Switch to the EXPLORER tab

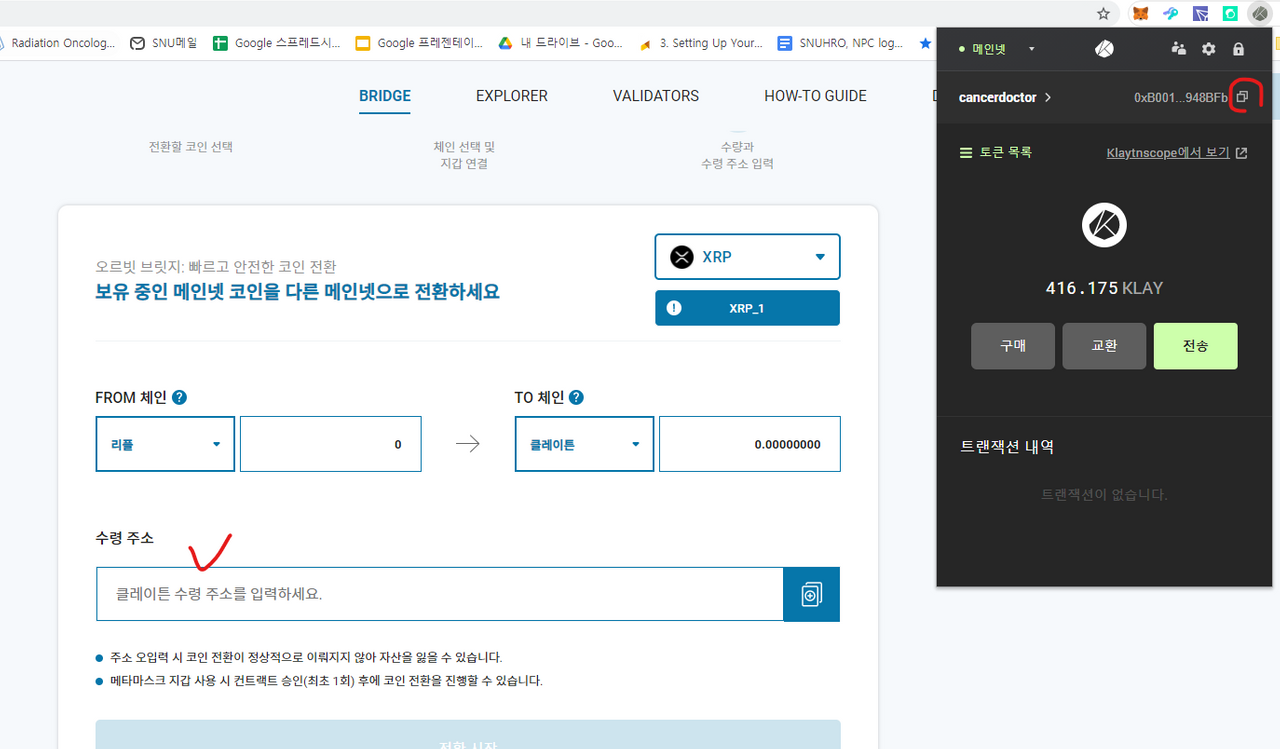[511, 95]
